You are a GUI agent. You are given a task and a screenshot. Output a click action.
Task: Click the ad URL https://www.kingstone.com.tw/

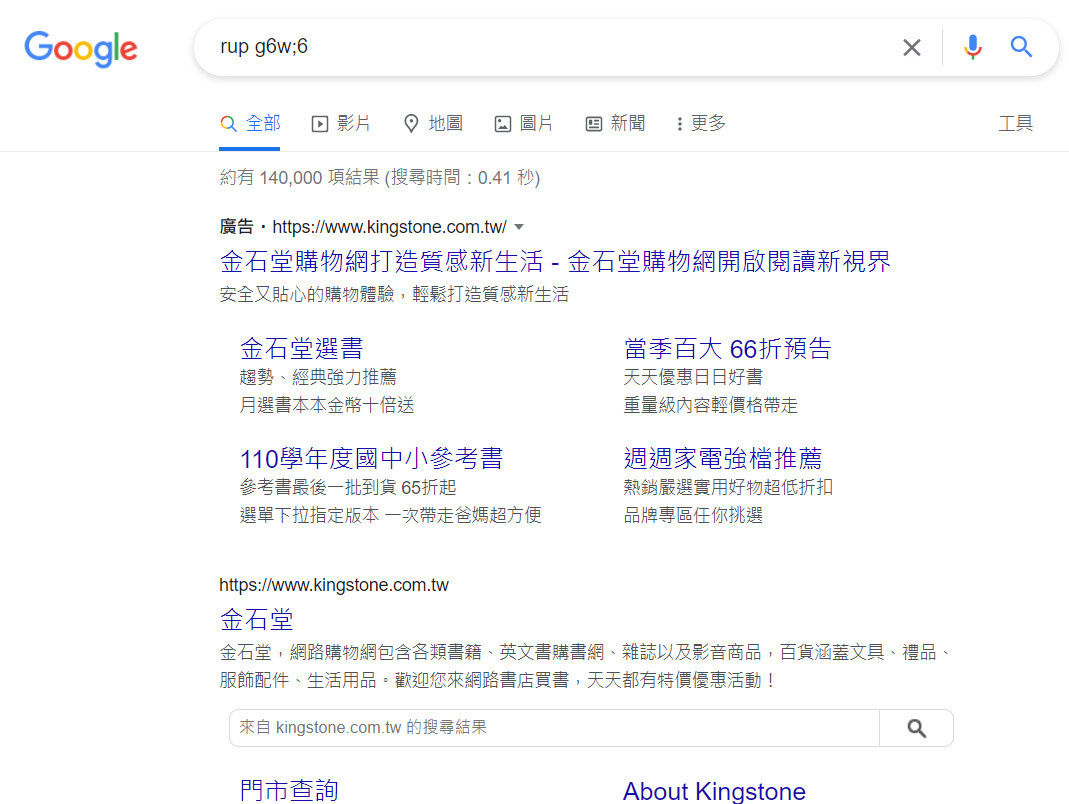[389, 227]
